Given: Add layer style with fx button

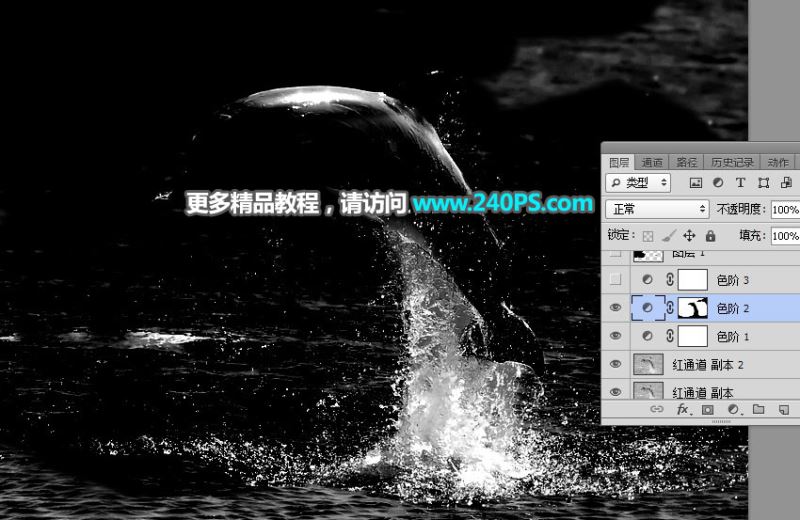Looking at the screenshot, I should click(683, 410).
